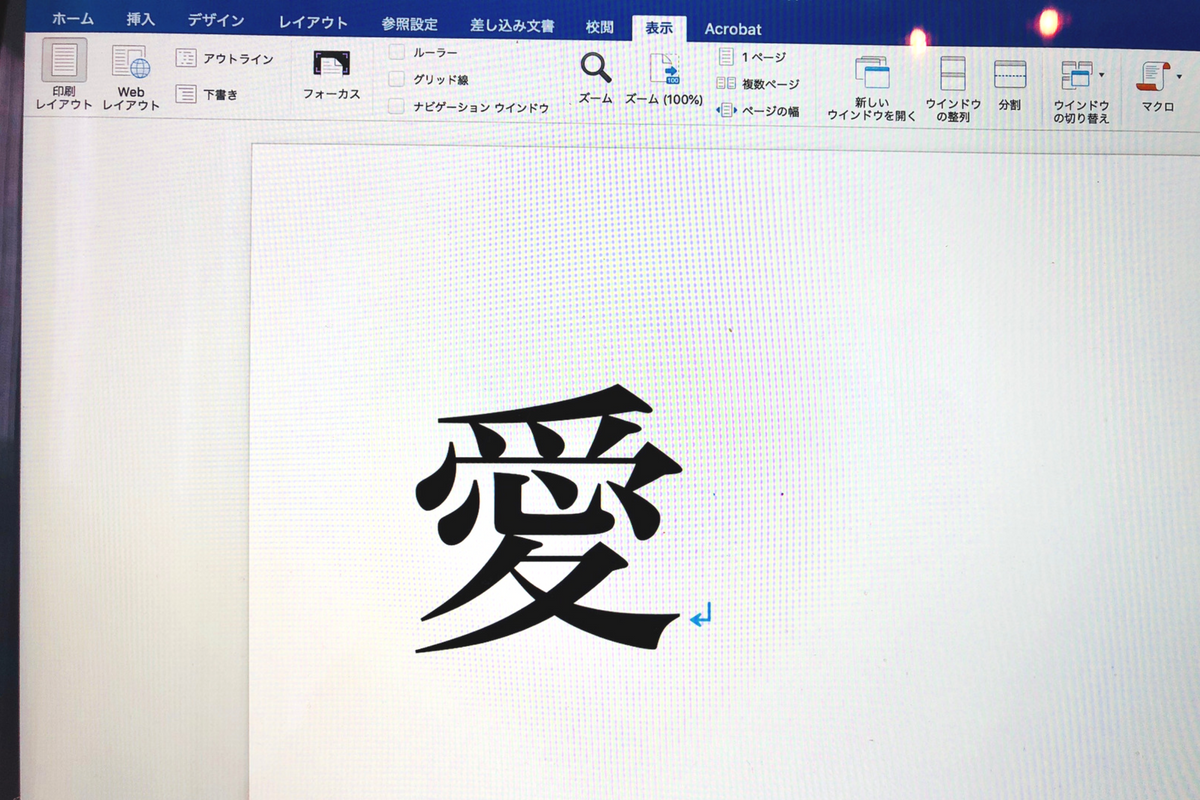
Task: Switch to 印刷レイアウト view
Action: pos(64,74)
